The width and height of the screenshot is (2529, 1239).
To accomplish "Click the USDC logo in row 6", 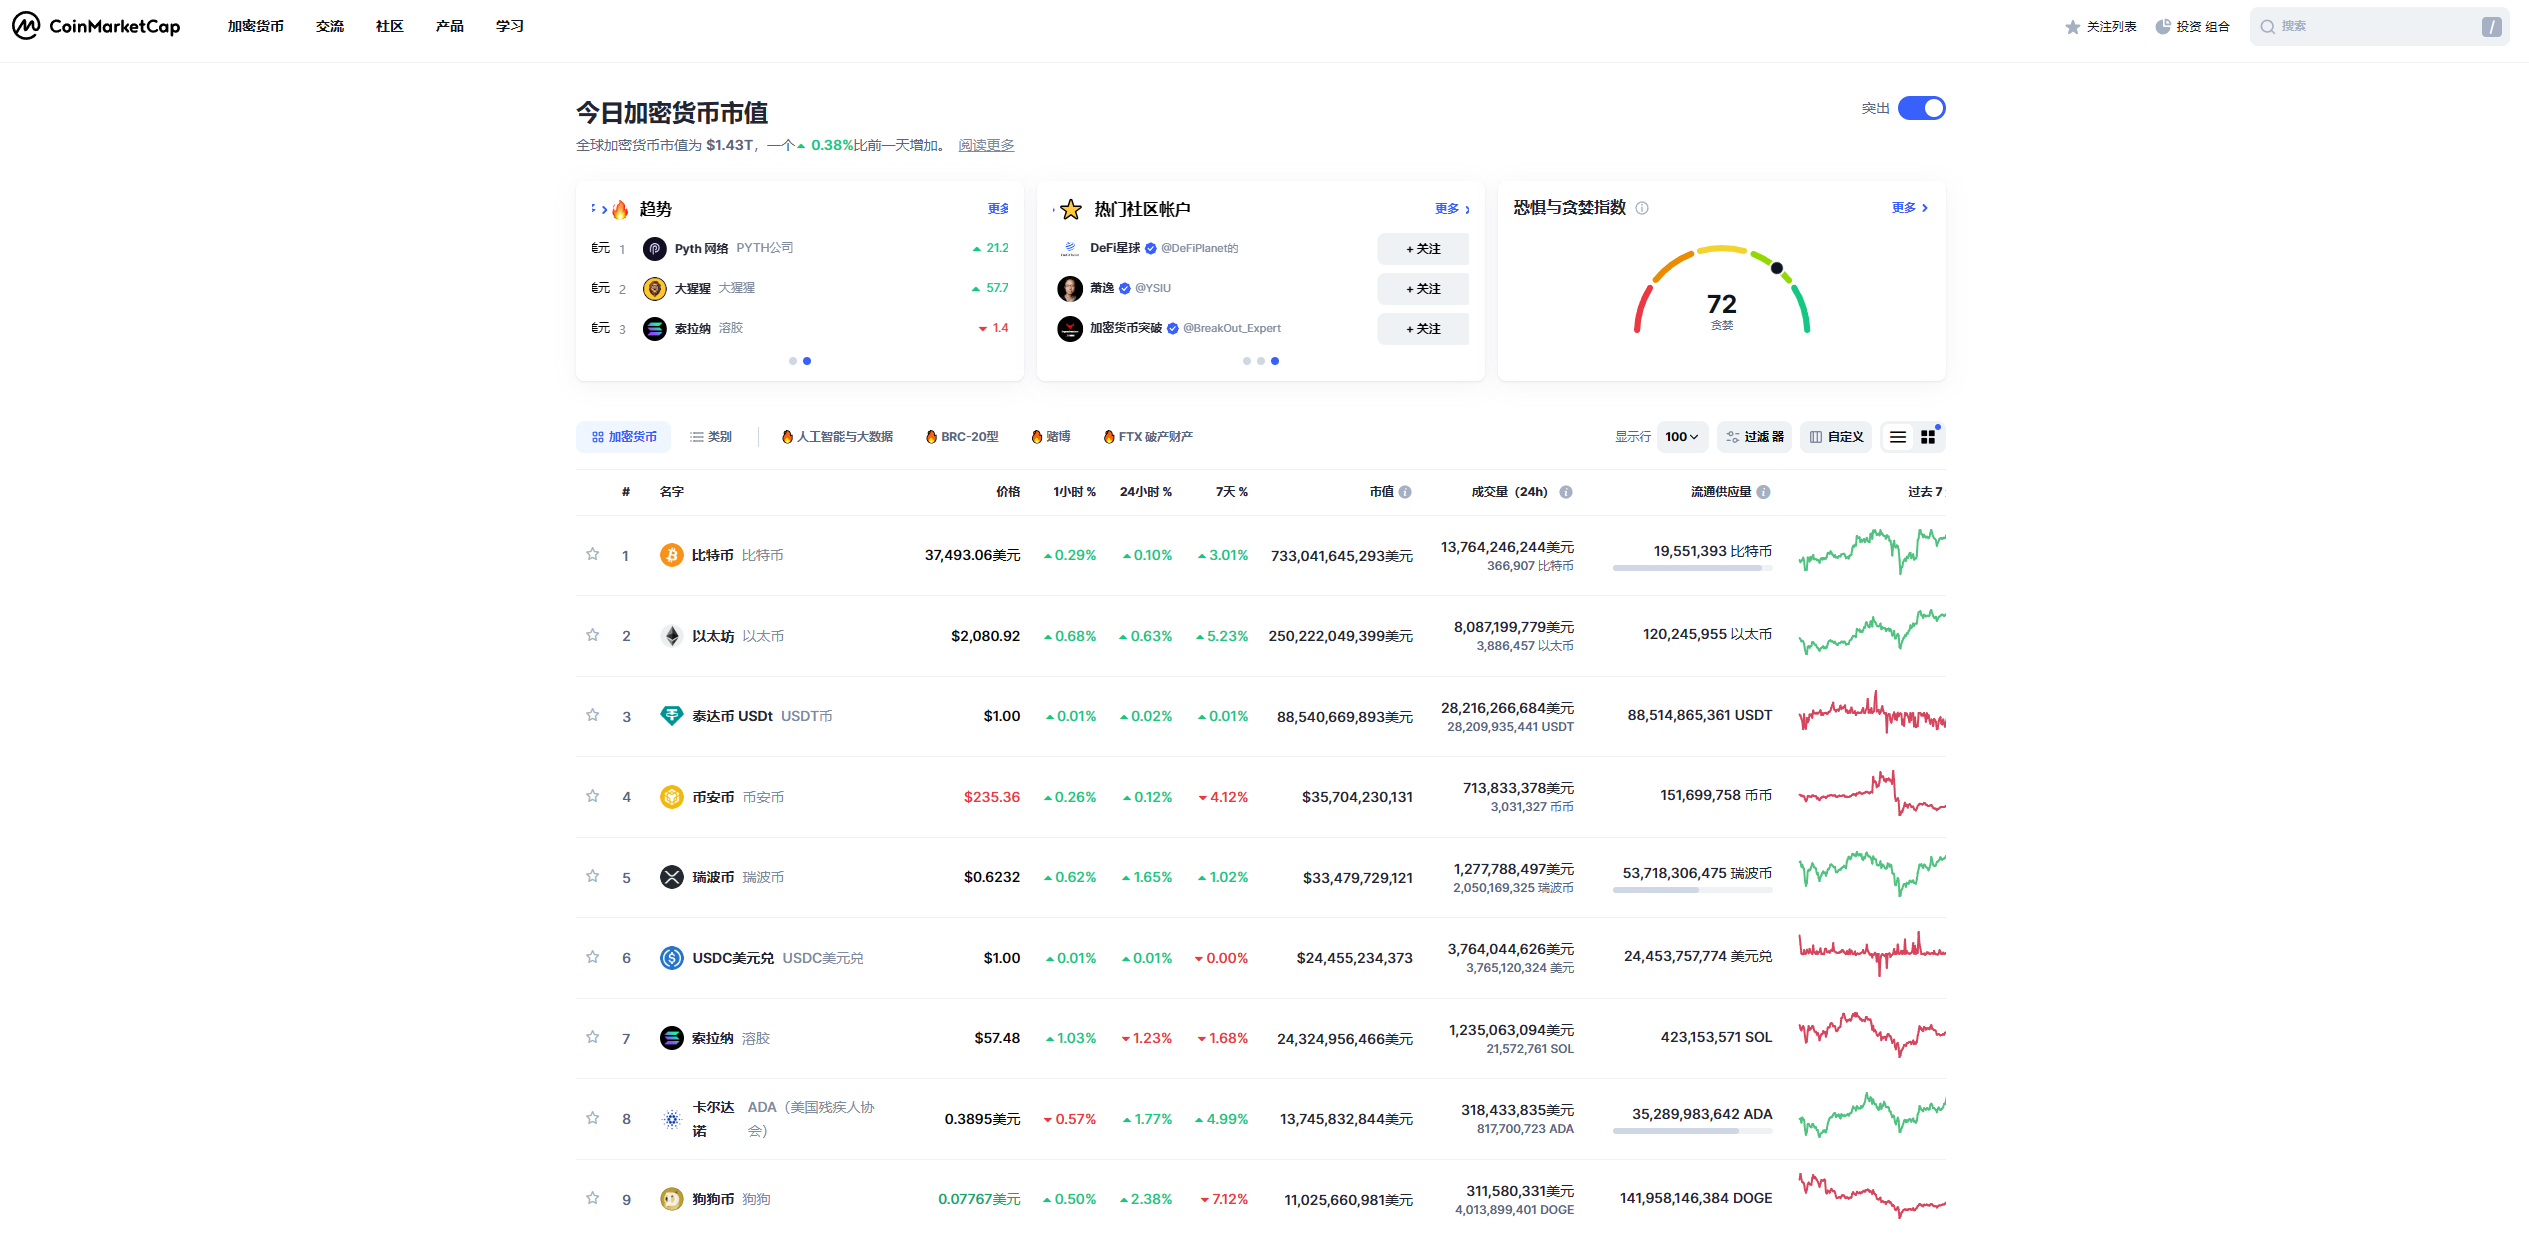I will tap(672, 958).
